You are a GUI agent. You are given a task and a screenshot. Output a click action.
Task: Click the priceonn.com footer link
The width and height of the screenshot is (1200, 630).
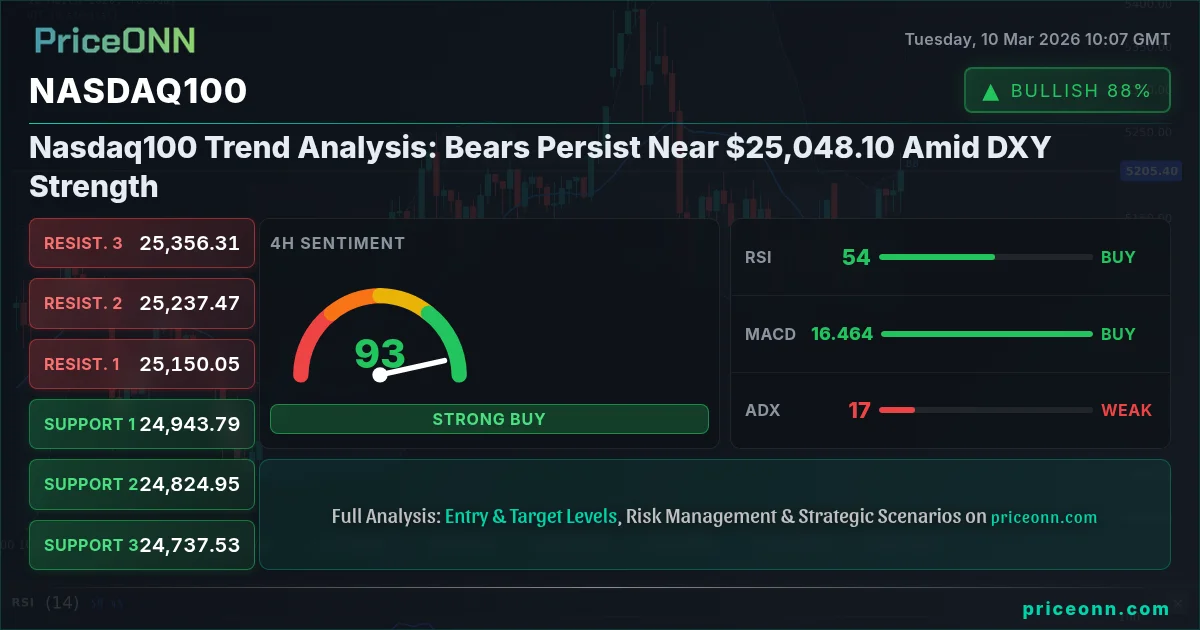point(1096,609)
